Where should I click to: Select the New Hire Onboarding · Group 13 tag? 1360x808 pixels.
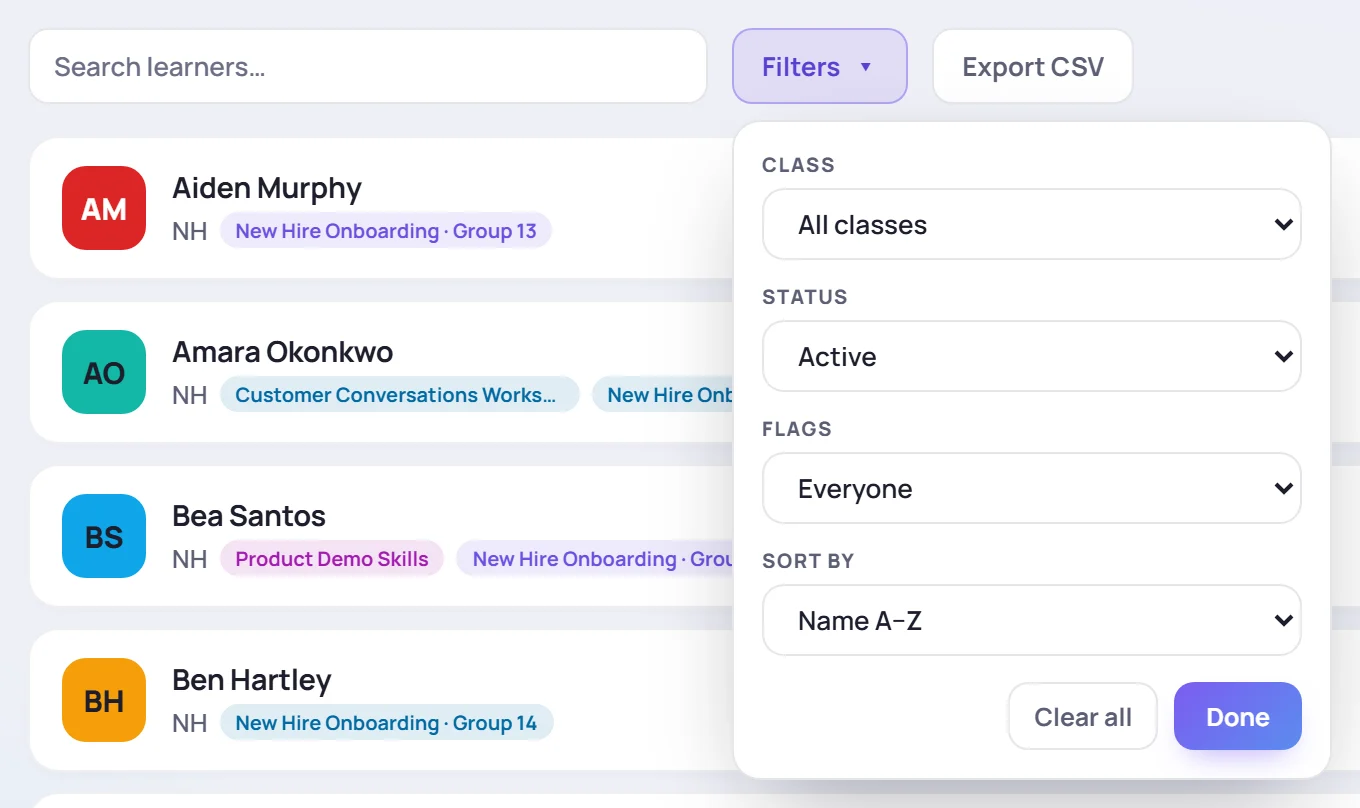pyautogui.click(x=386, y=231)
